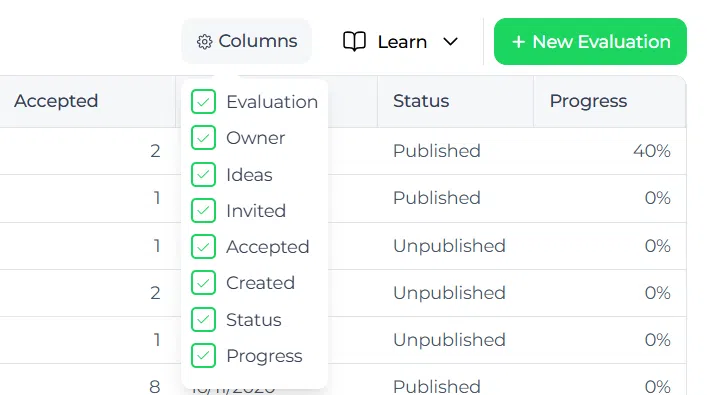
Task: Click the Accepted value 8
Action: pyautogui.click(x=155, y=386)
